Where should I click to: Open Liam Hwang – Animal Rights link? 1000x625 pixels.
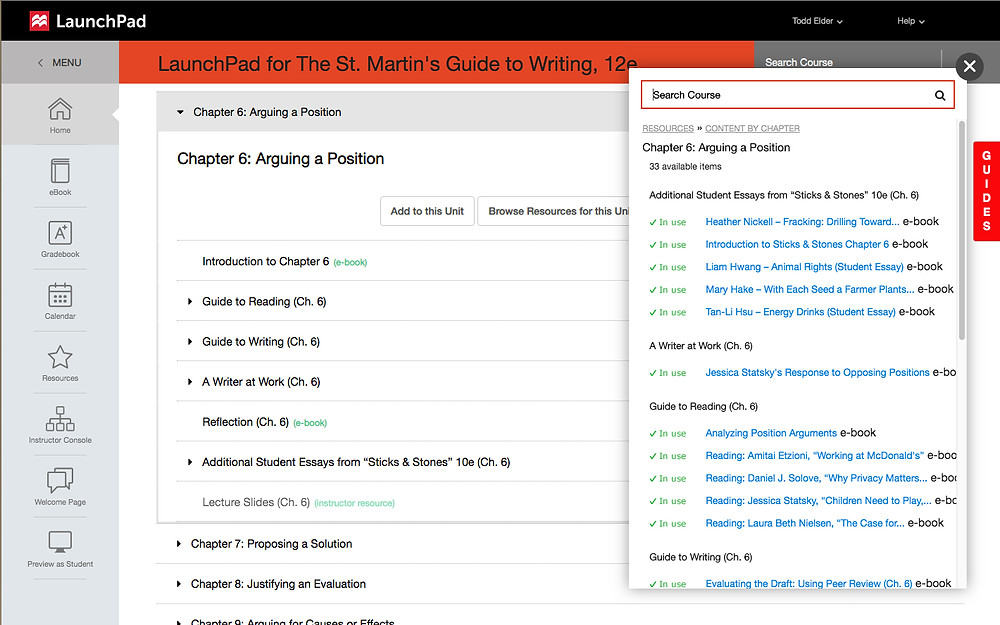click(x=804, y=267)
